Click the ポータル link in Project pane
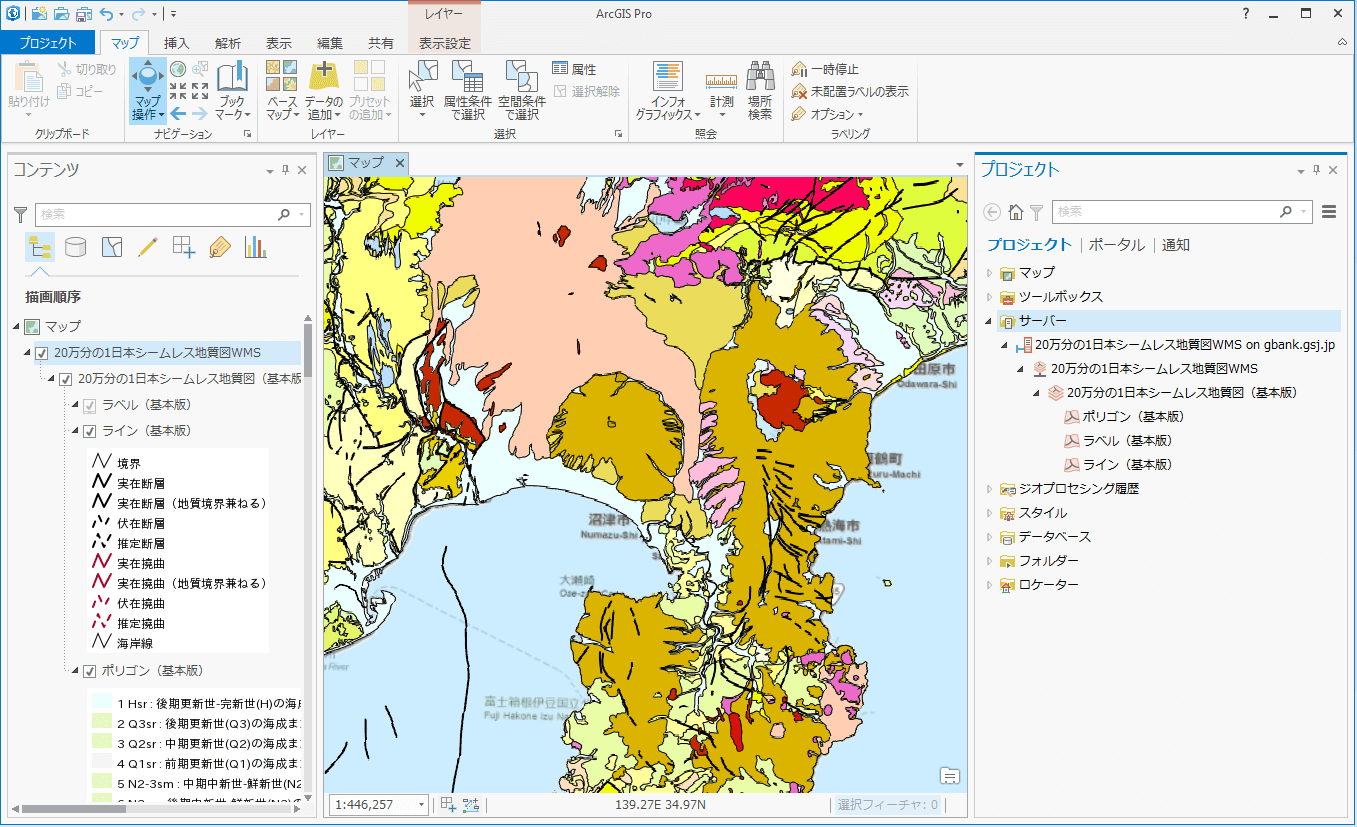Image resolution: width=1357 pixels, height=827 pixels. [x=1116, y=245]
